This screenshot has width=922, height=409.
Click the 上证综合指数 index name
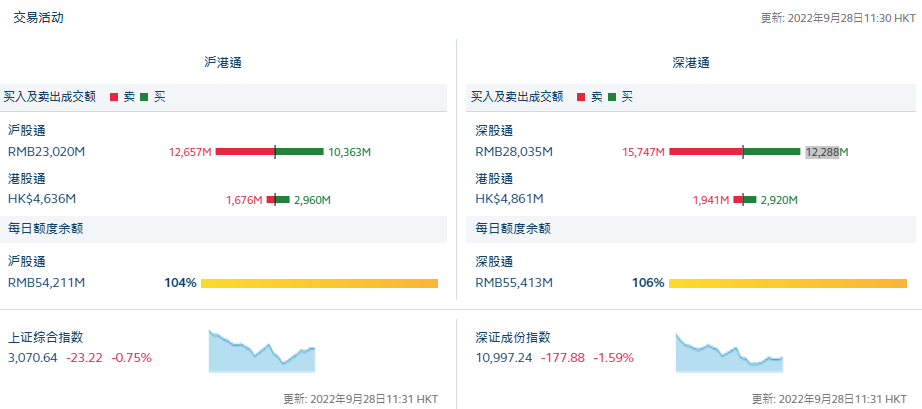(45, 338)
